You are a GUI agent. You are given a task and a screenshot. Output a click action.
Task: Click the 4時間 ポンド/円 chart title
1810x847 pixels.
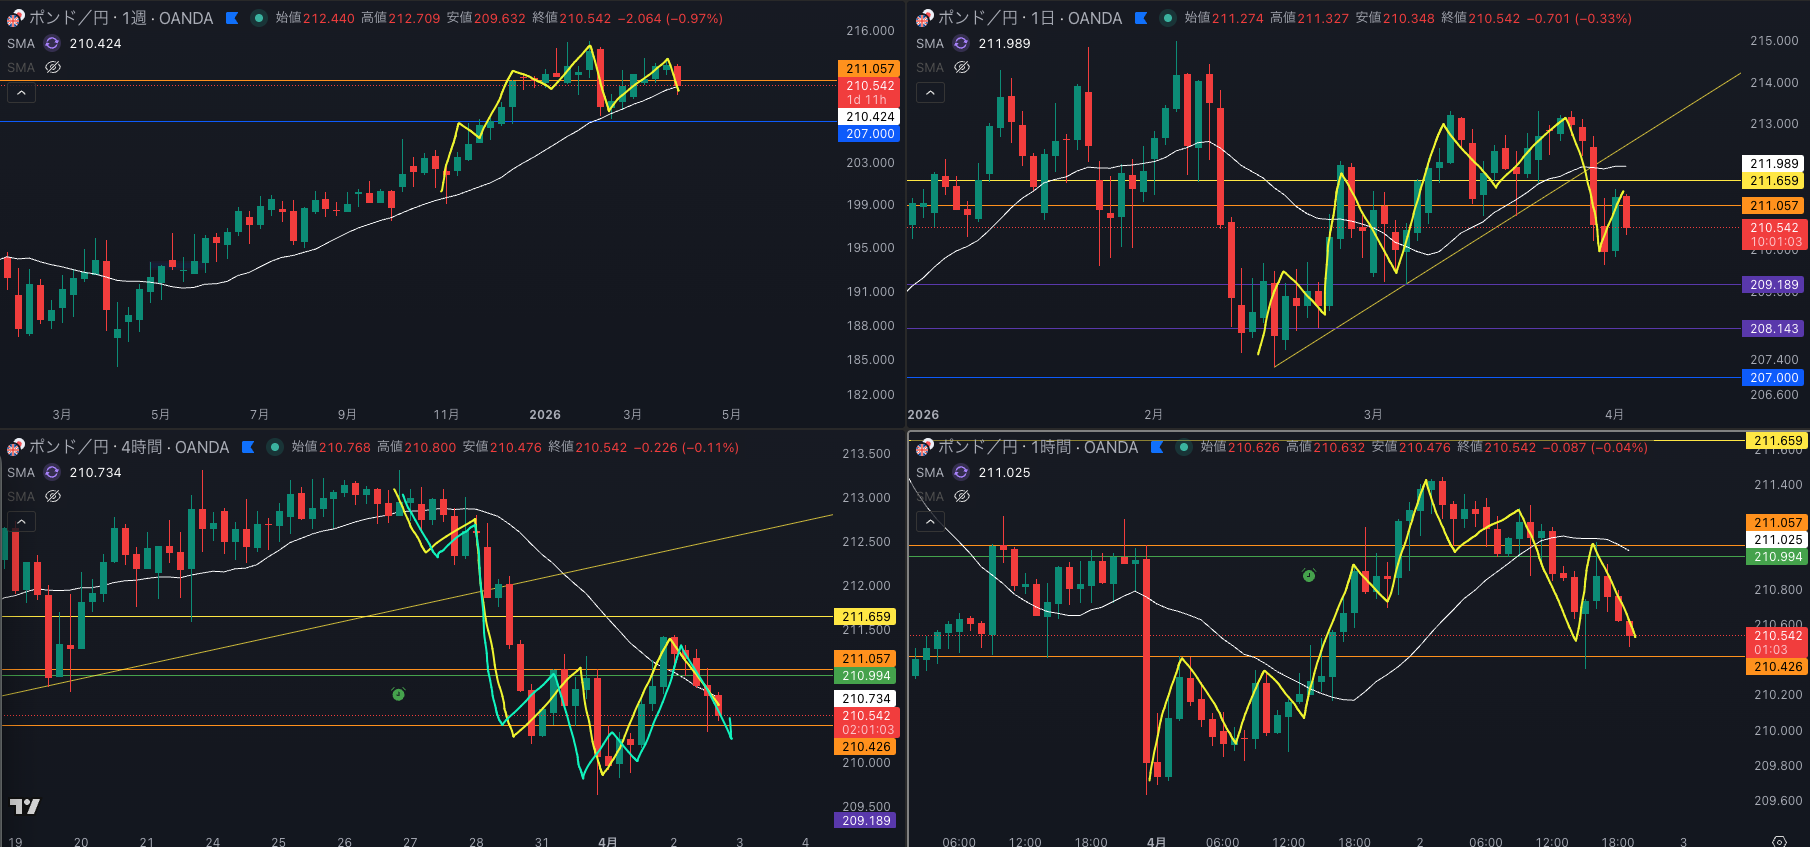[128, 447]
